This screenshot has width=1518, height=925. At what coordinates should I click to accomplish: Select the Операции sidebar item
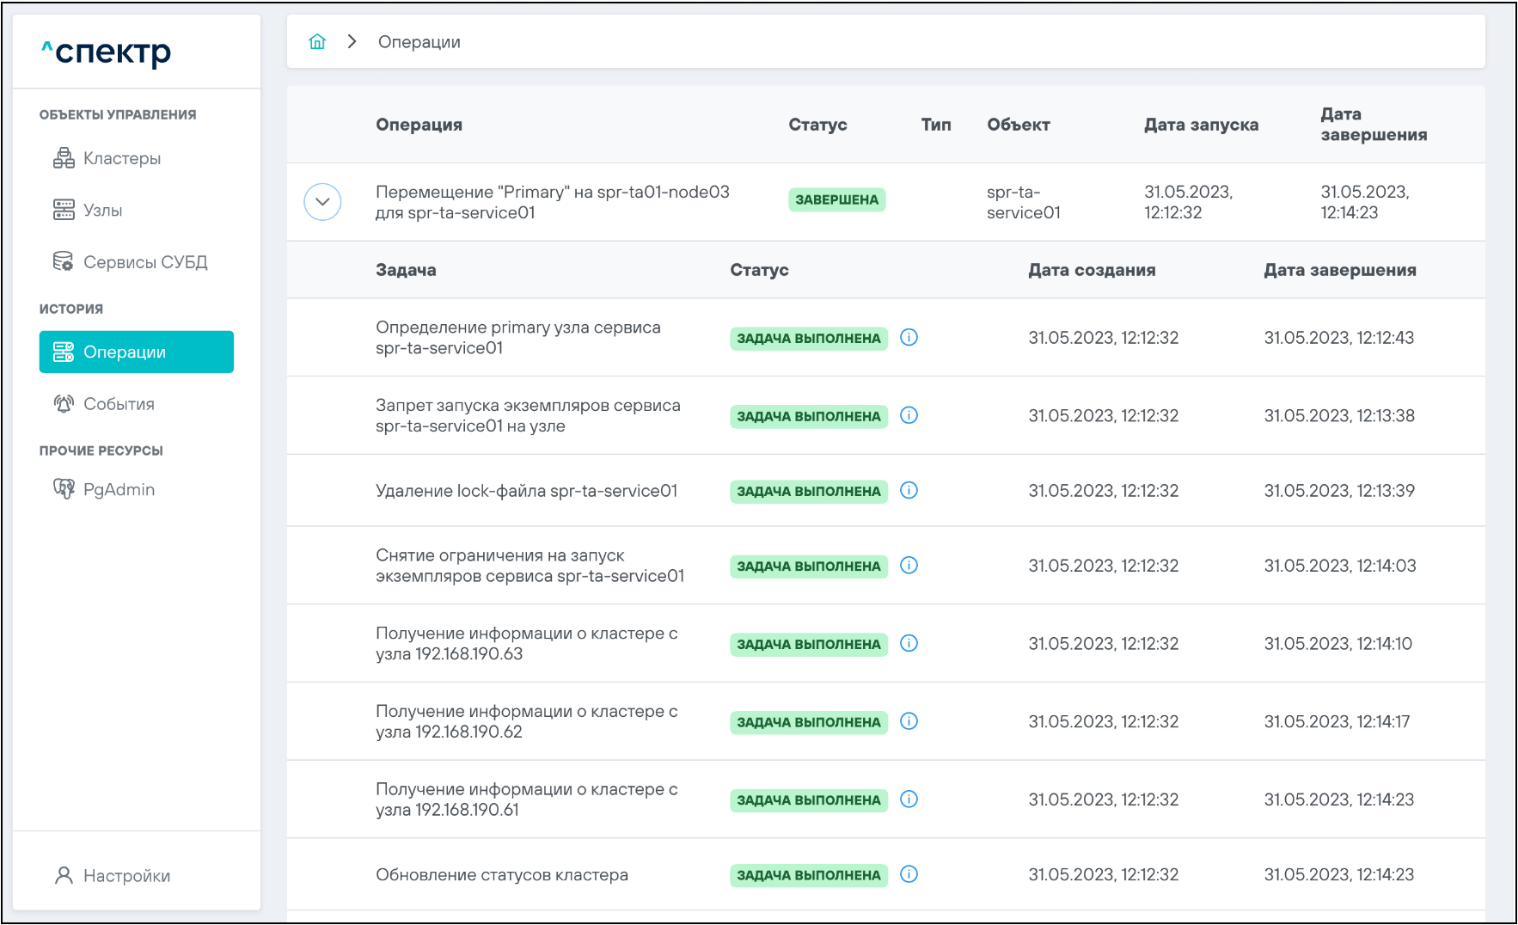tap(136, 352)
